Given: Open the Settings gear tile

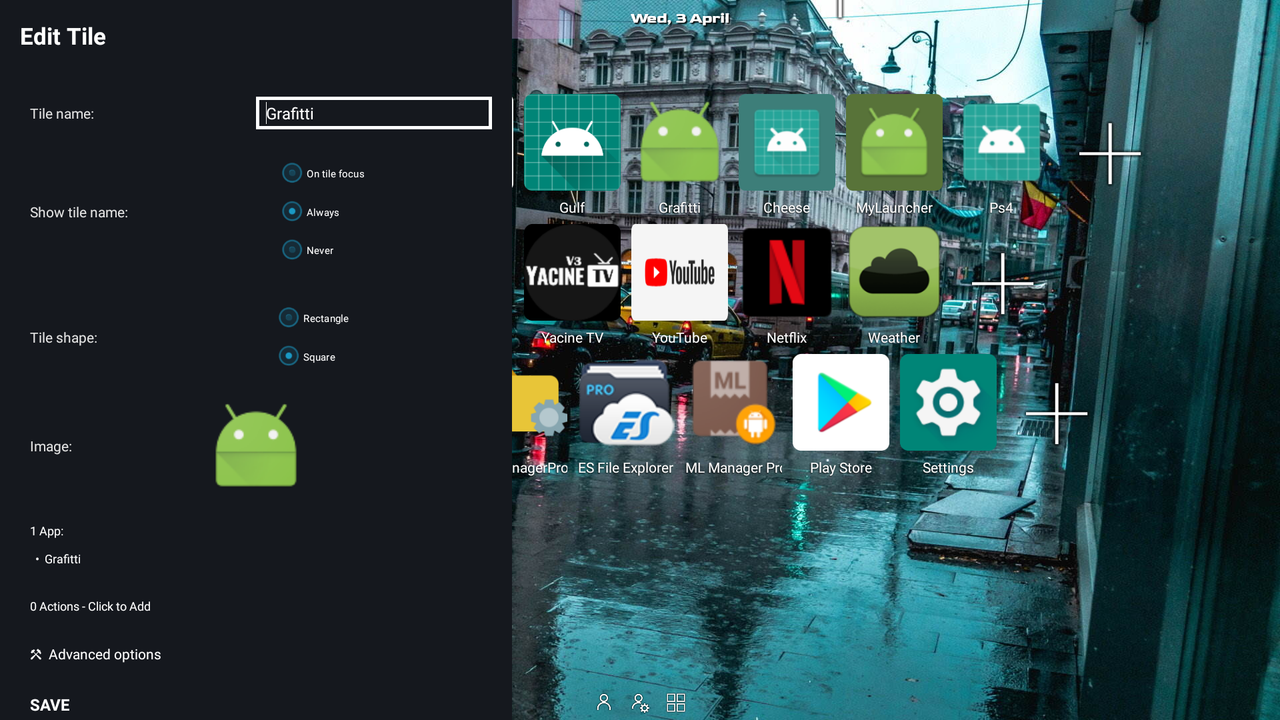Looking at the screenshot, I should [948, 402].
